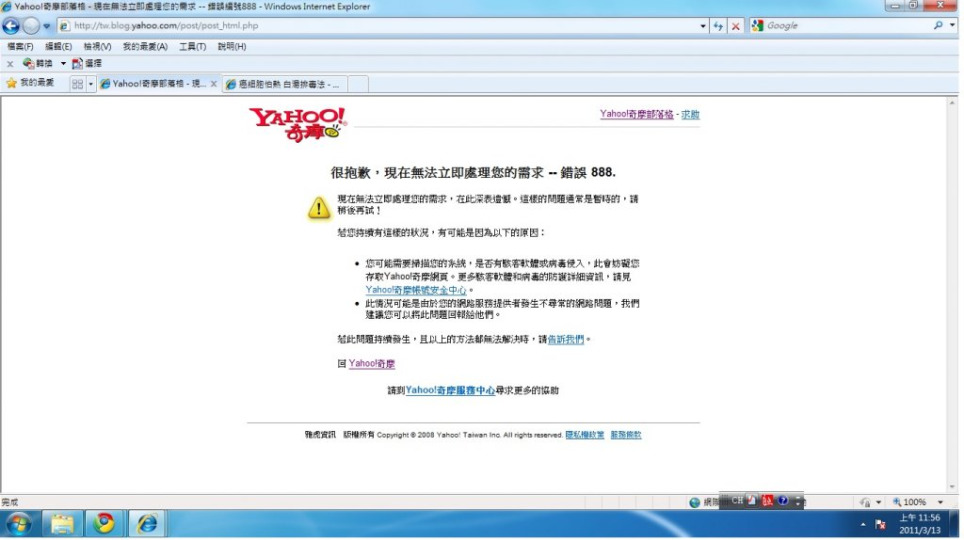This screenshot has height=540, width=964.
Task: Click the Refresh icon beside address bar
Action: (x=718, y=26)
